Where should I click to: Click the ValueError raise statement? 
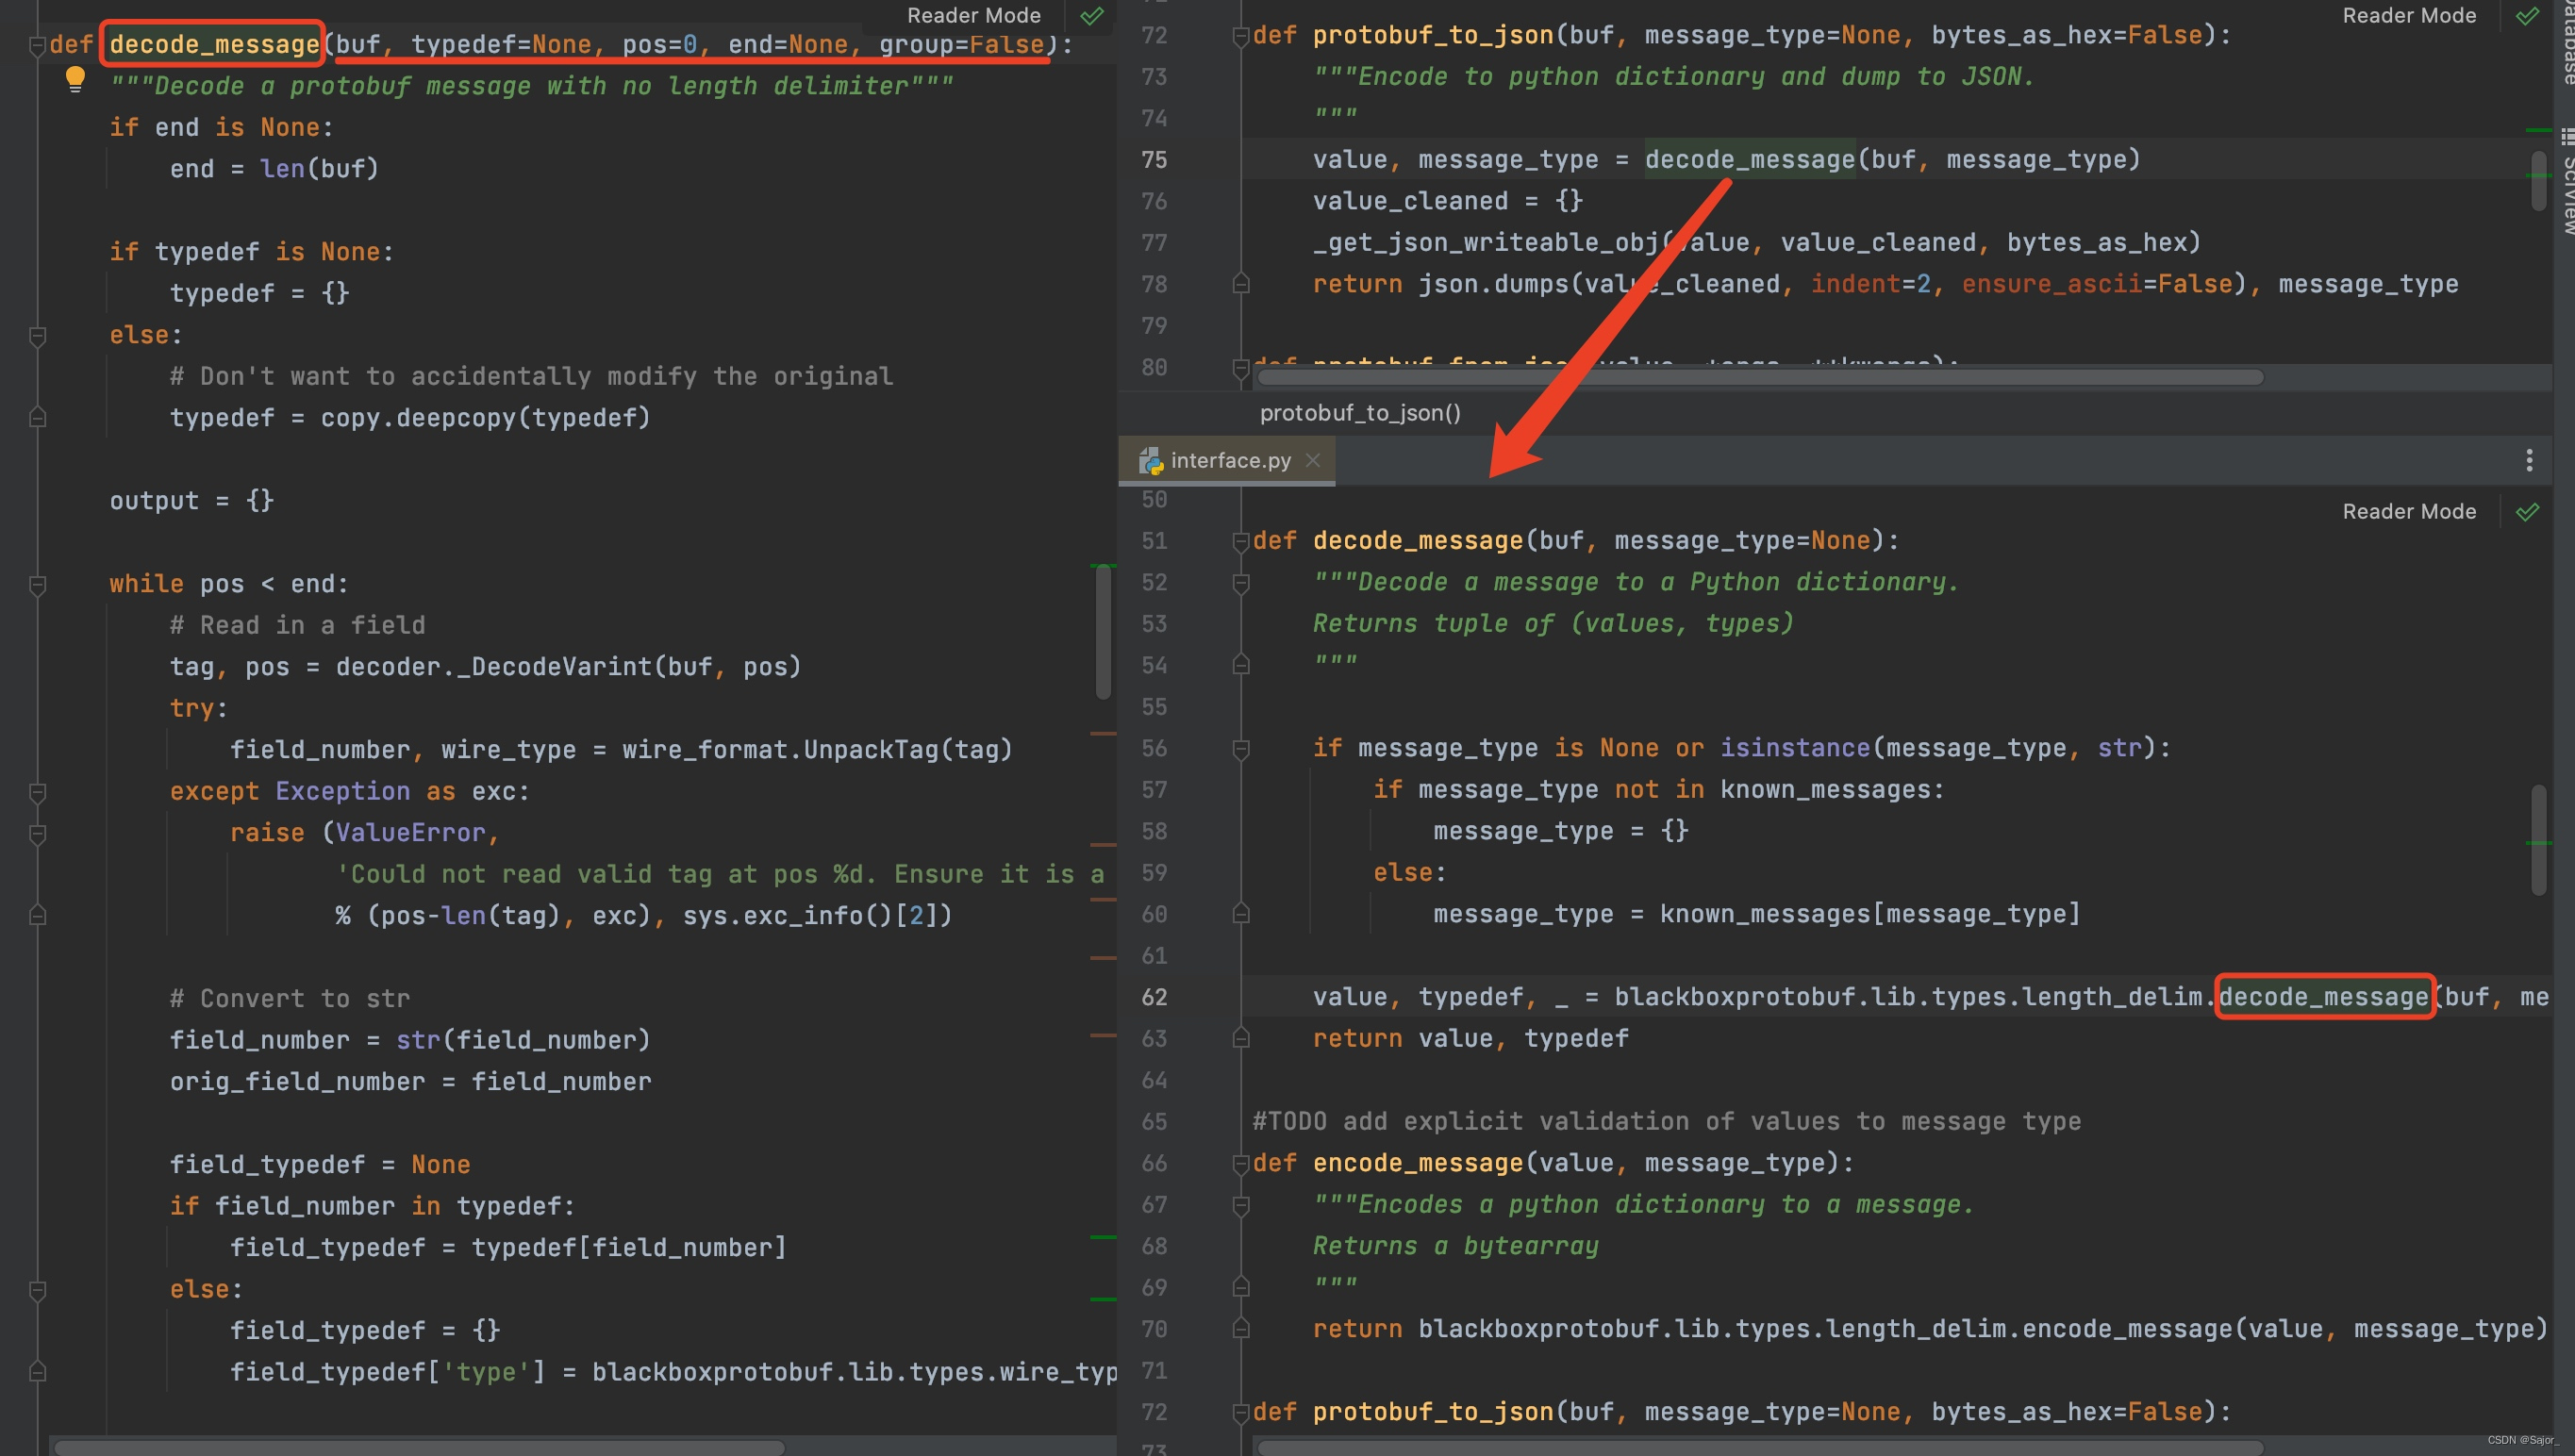coord(364,833)
